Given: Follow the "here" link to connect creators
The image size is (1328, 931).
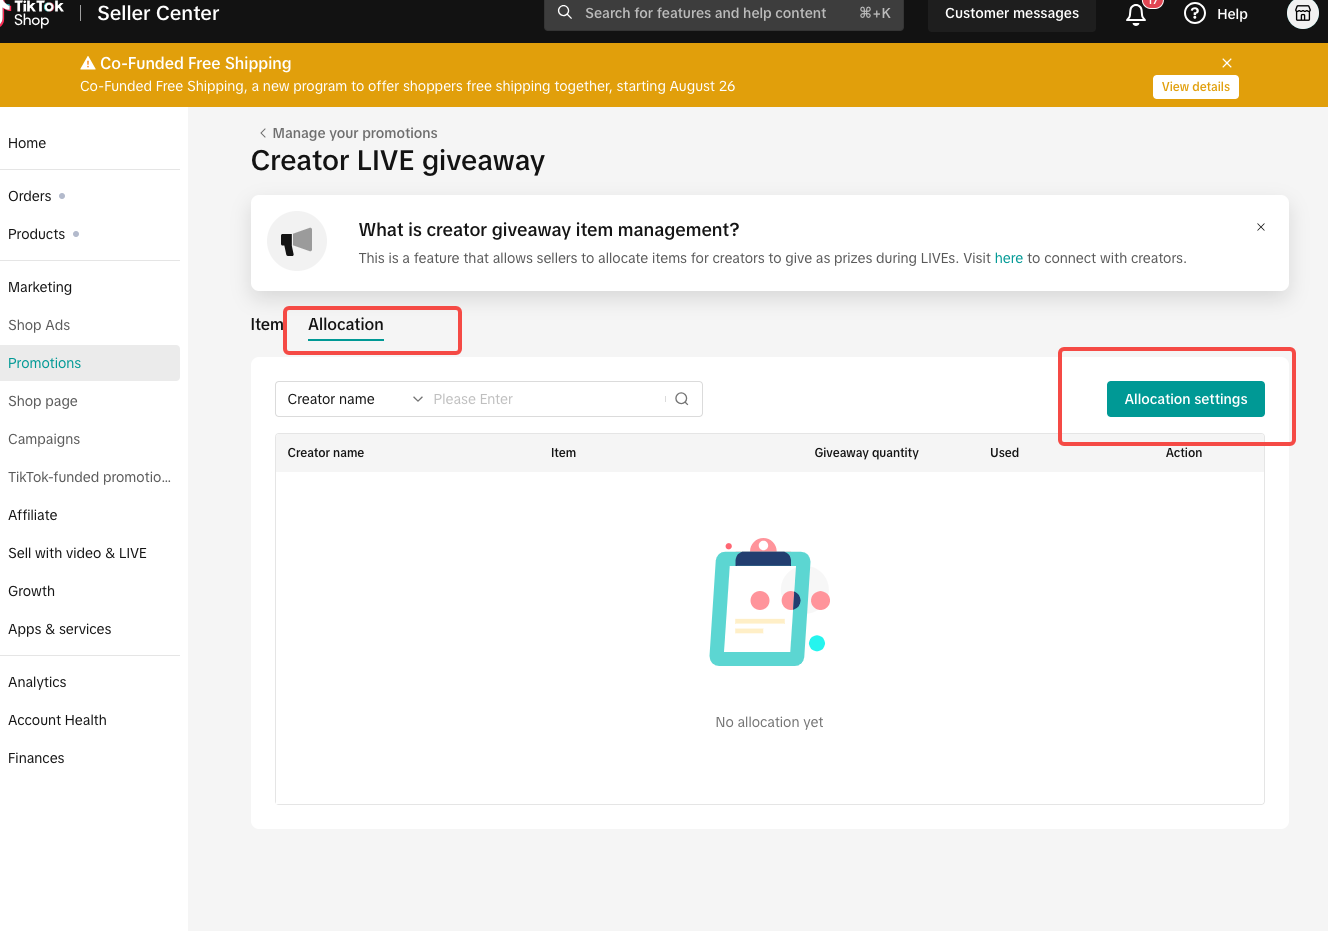Looking at the screenshot, I should point(1008,258).
